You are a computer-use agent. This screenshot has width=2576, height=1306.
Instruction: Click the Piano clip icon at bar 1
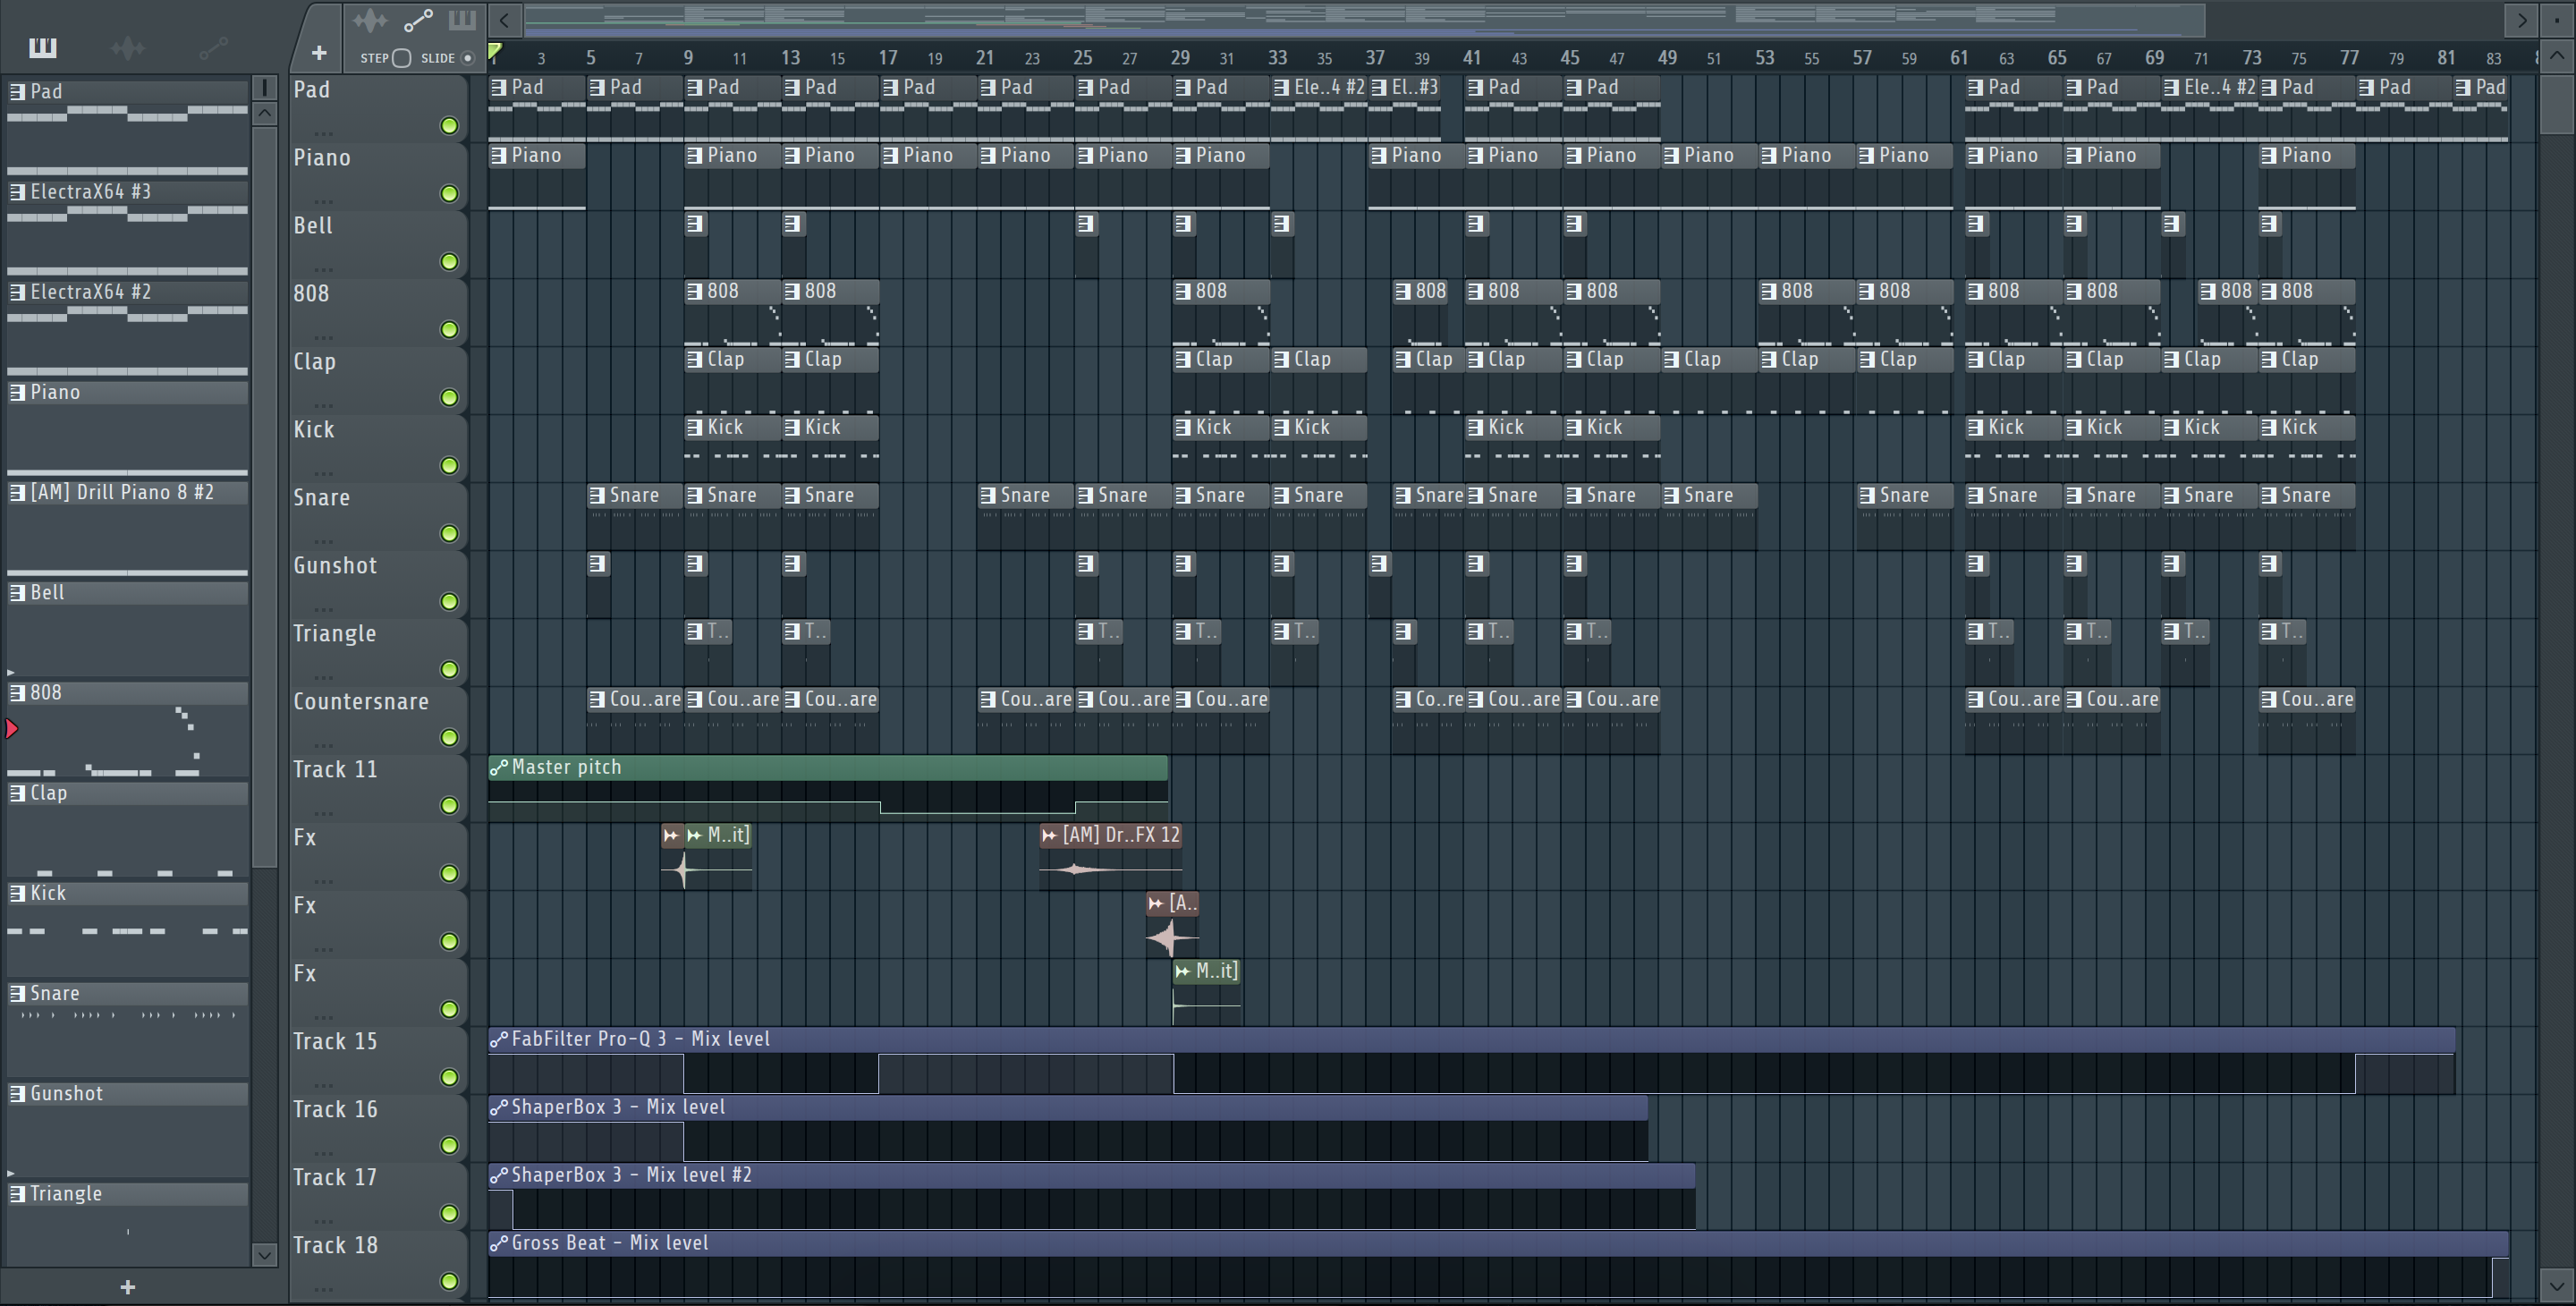pyautogui.click(x=498, y=156)
